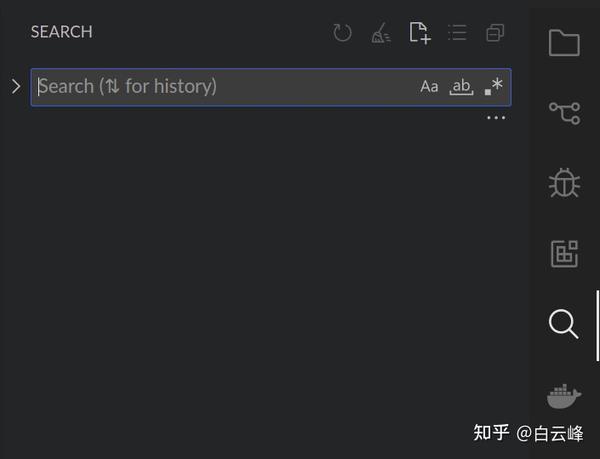Toggle Use Regular Expression option

tap(494, 86)
